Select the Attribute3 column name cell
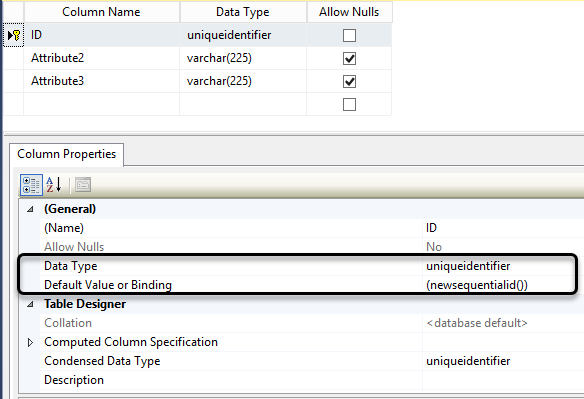The image size is (584, 399). (102, 81)
